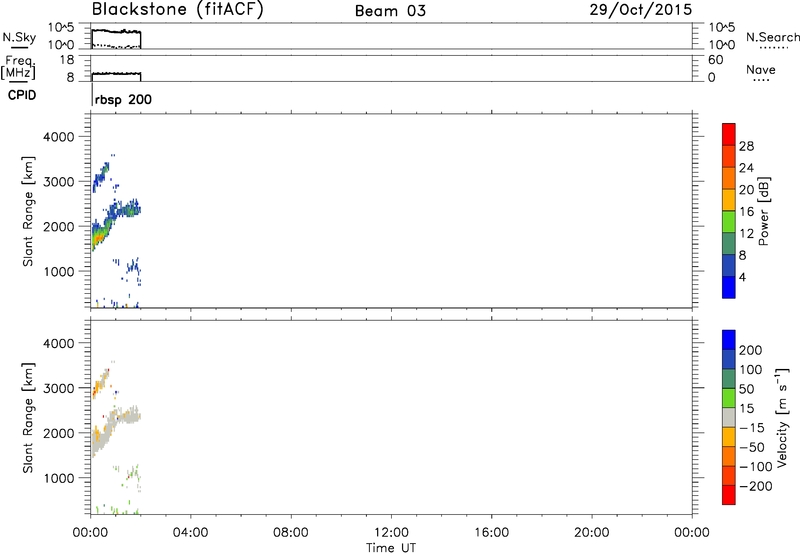Click the velocity colorbar label -15

[x=752, y=428]
